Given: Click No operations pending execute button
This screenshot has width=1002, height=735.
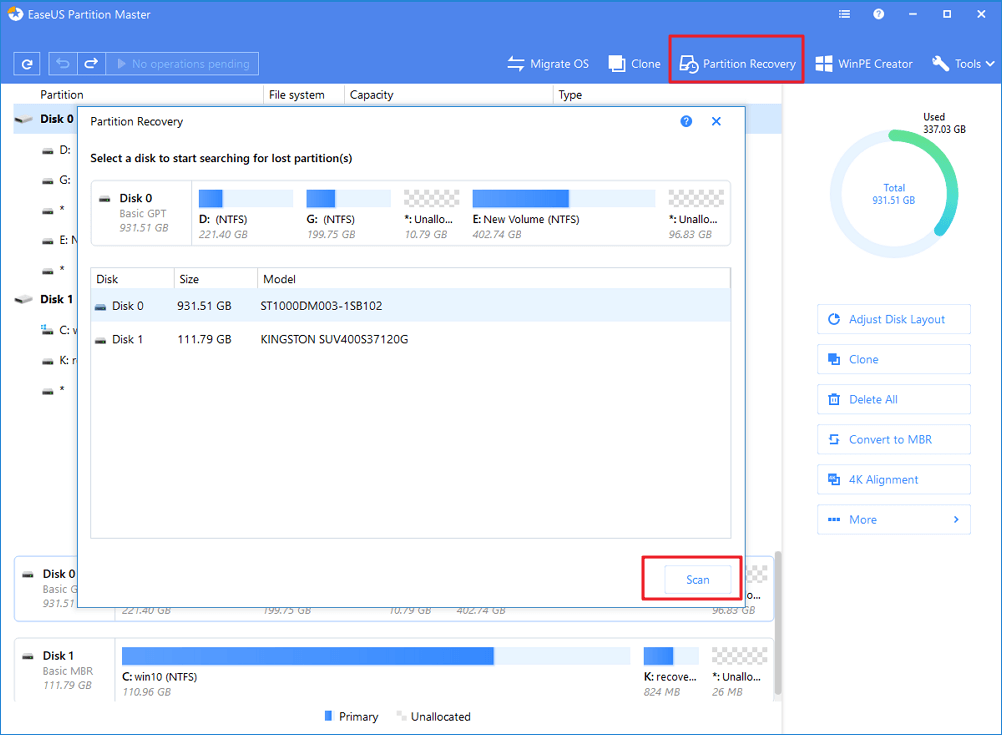Looking at the screenshot, I should 182,64.
